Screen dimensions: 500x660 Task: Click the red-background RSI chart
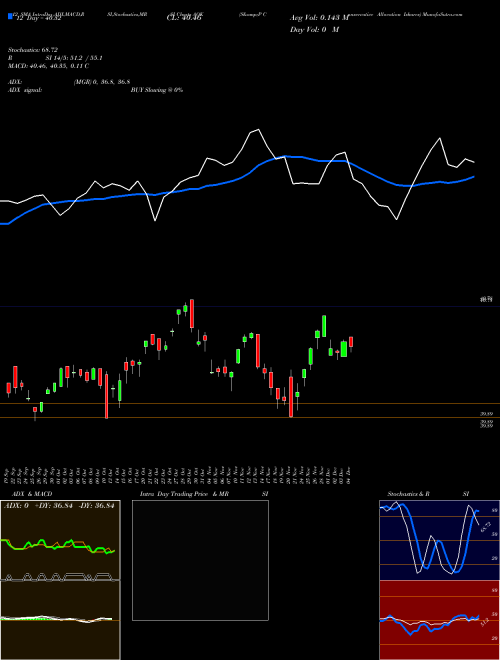(x=440, y=620)
